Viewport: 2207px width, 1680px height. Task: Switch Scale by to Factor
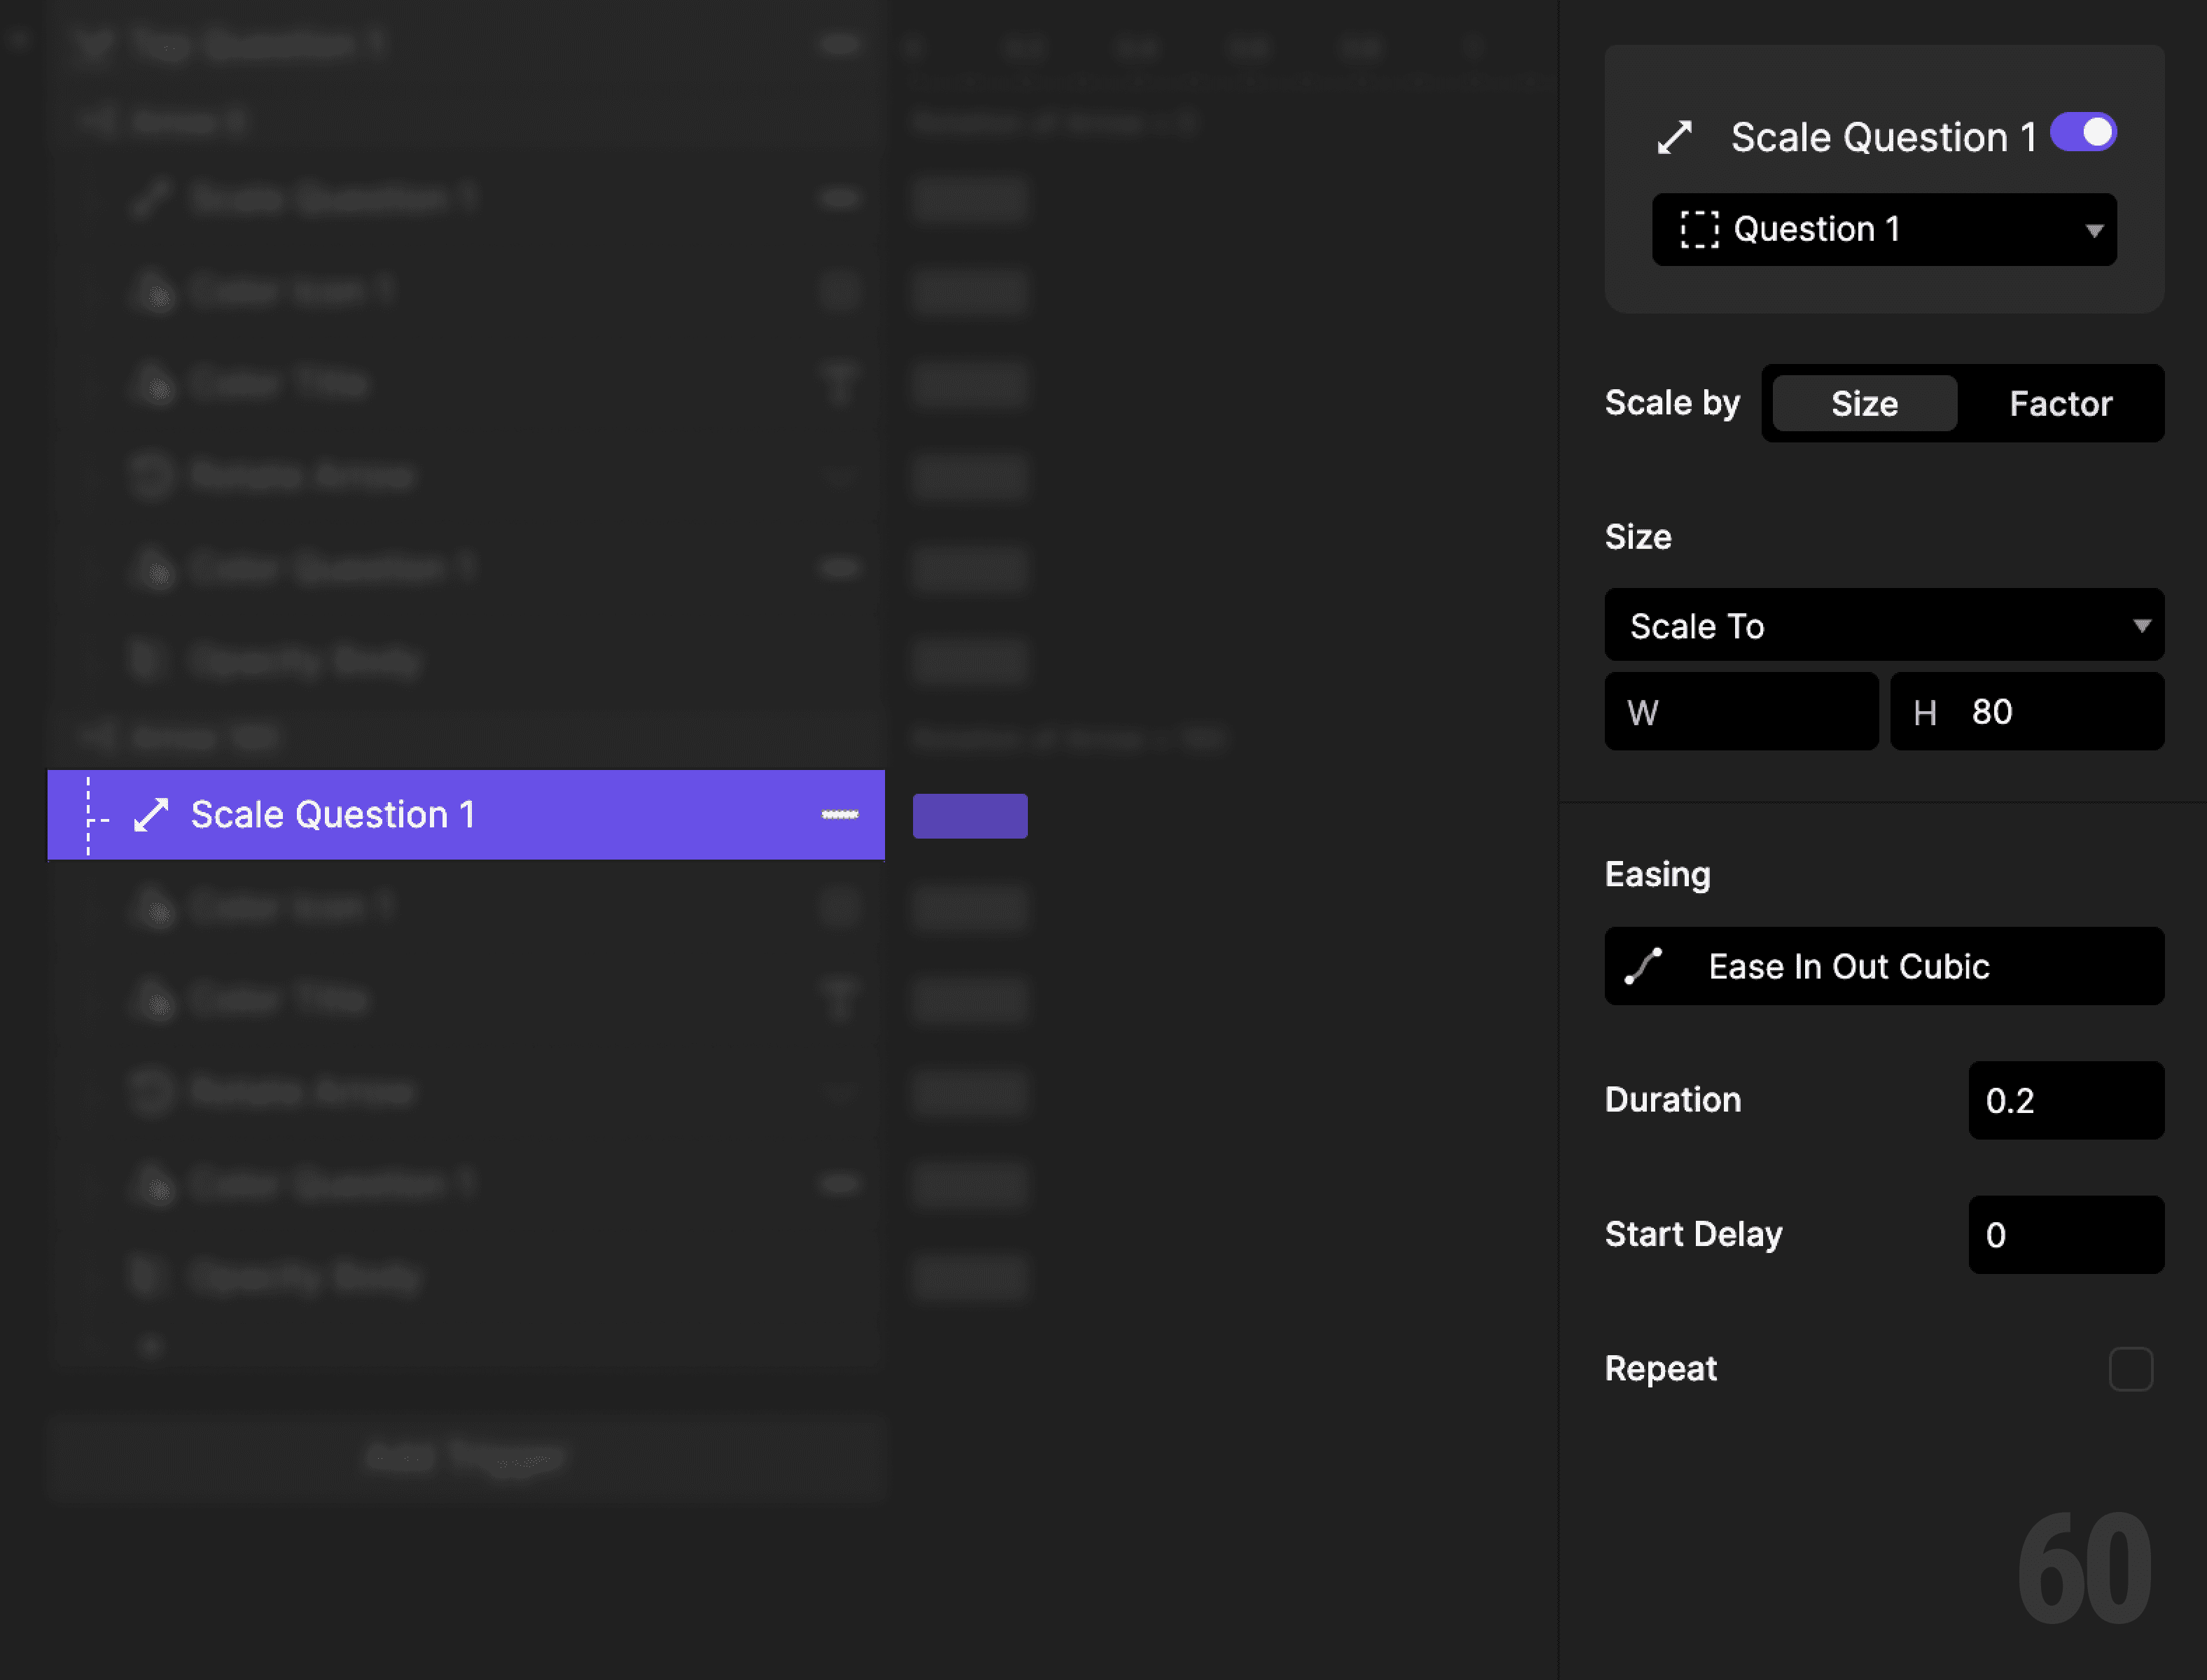click(2060, 403)
